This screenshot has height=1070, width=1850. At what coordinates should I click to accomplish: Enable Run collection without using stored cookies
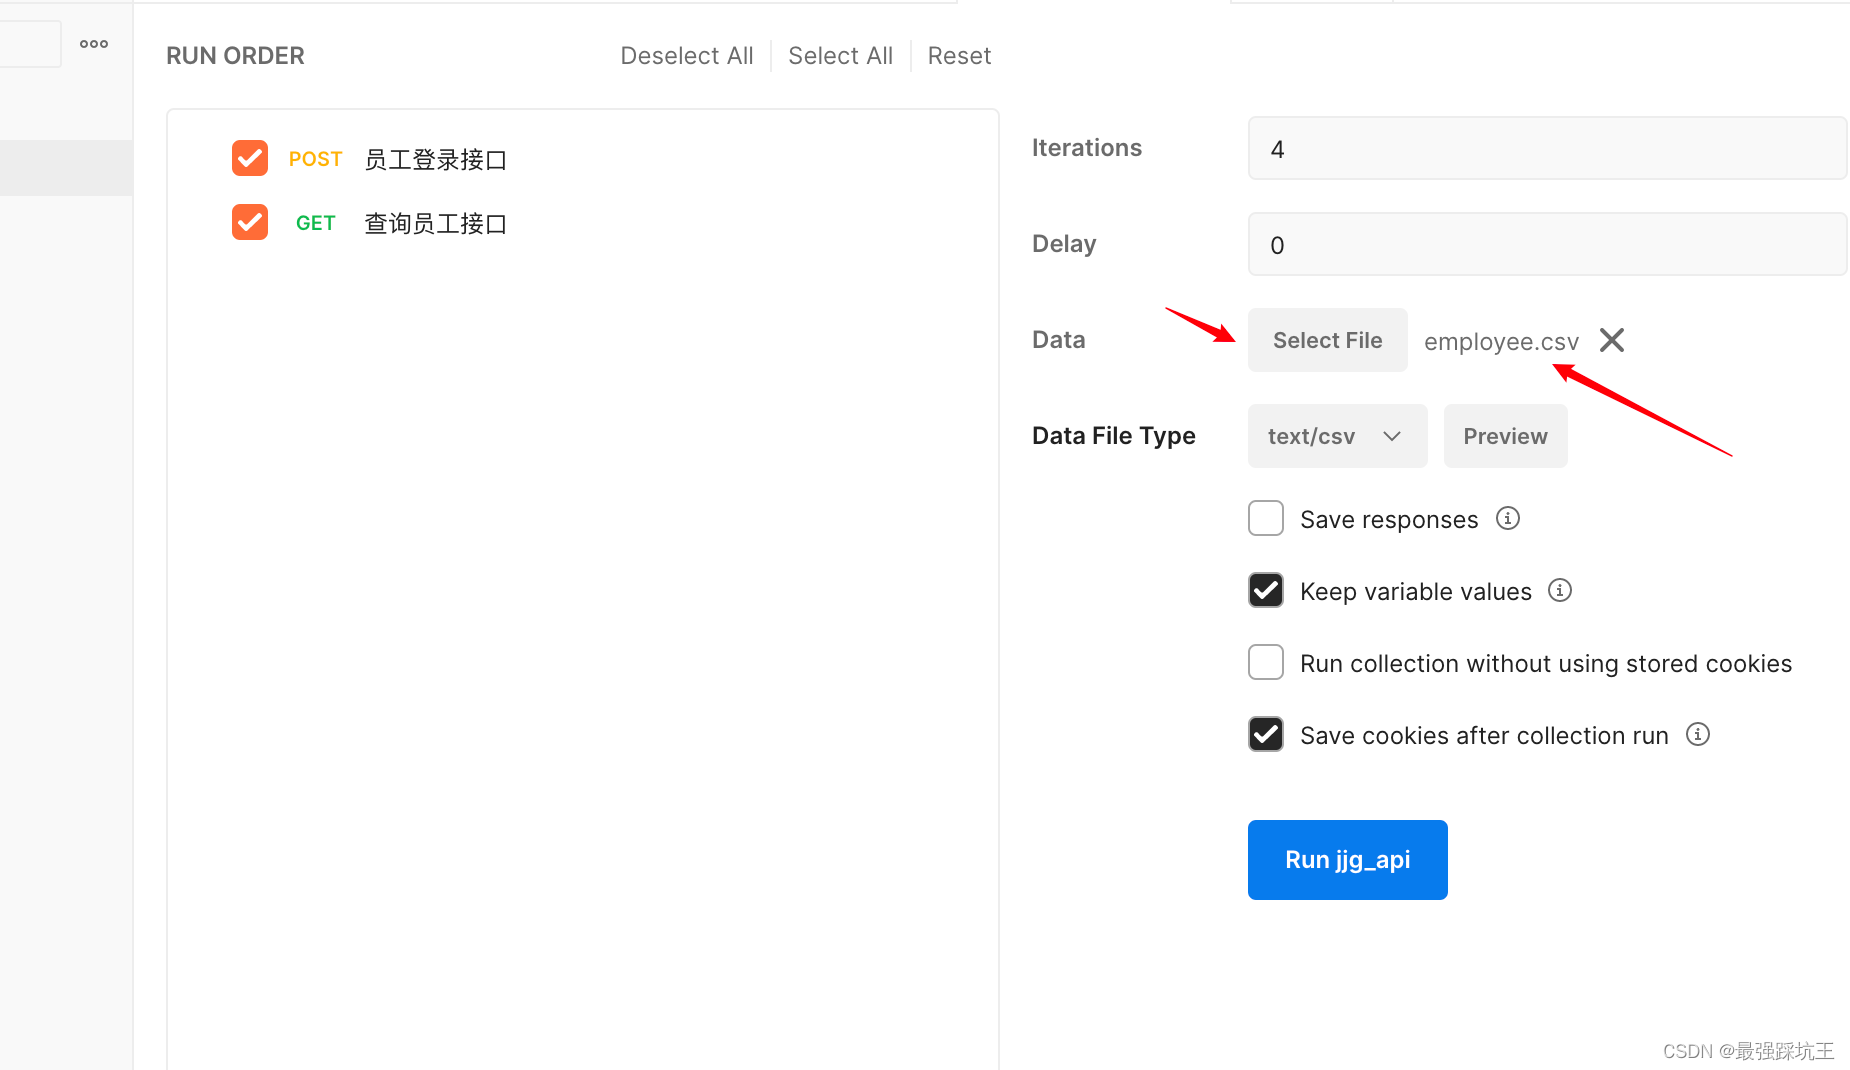[x=1266, y=662]
